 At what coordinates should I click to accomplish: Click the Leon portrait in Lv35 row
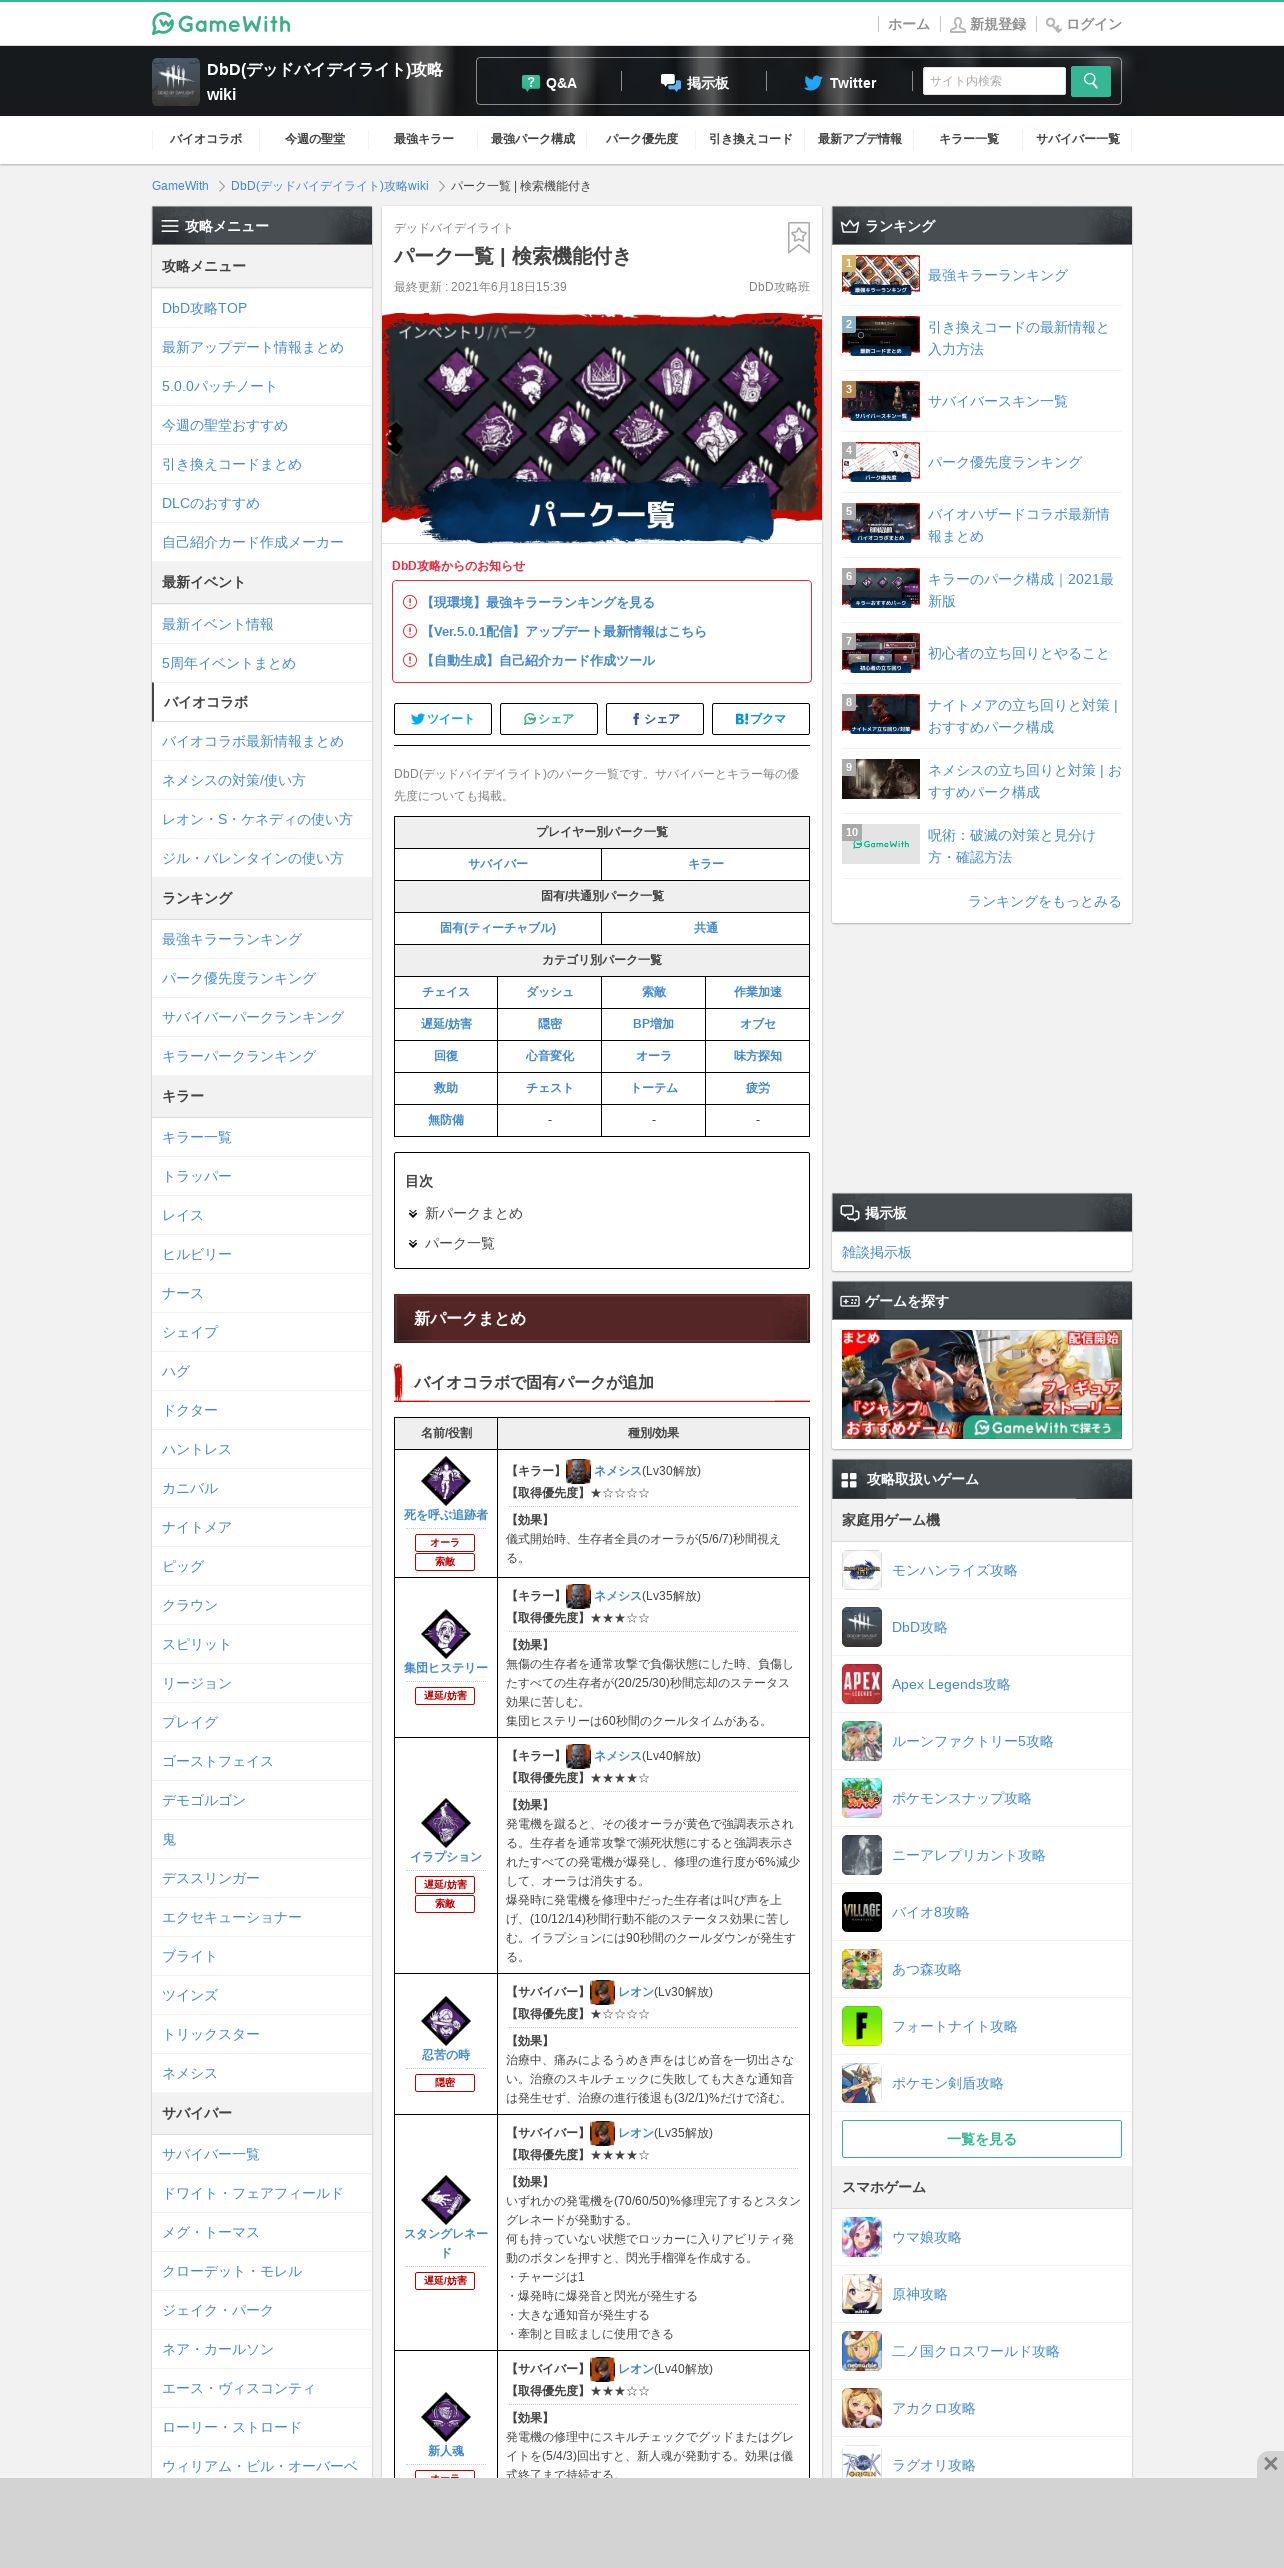(601, 2133)
